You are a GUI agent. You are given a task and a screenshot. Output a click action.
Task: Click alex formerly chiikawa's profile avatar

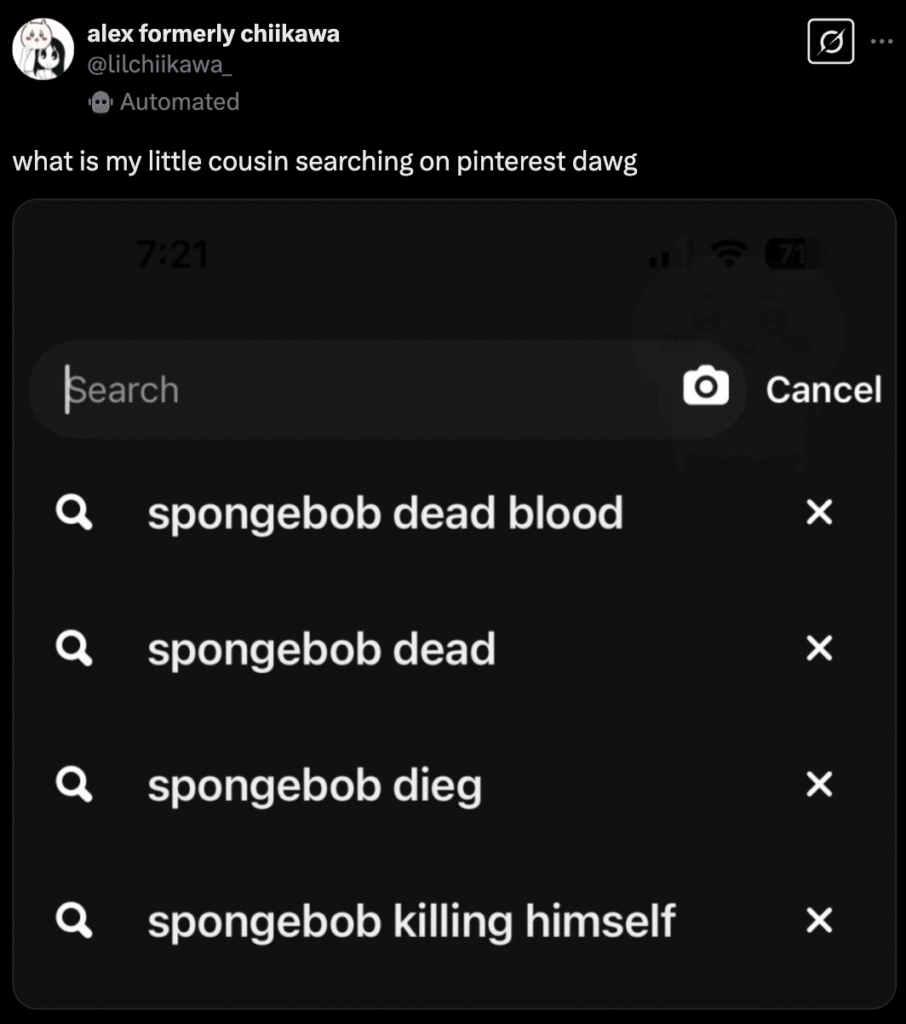[42, 48]
